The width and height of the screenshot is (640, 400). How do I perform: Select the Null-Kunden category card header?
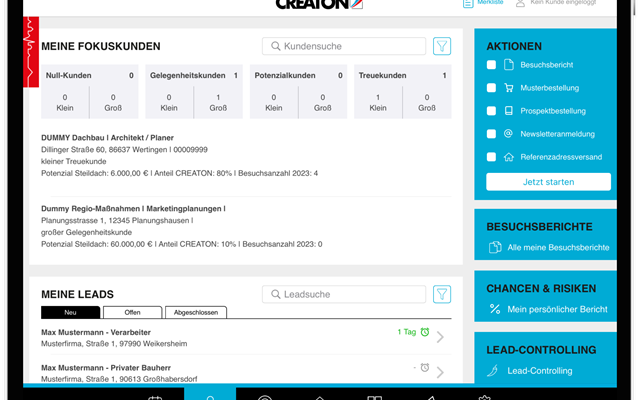89,75
